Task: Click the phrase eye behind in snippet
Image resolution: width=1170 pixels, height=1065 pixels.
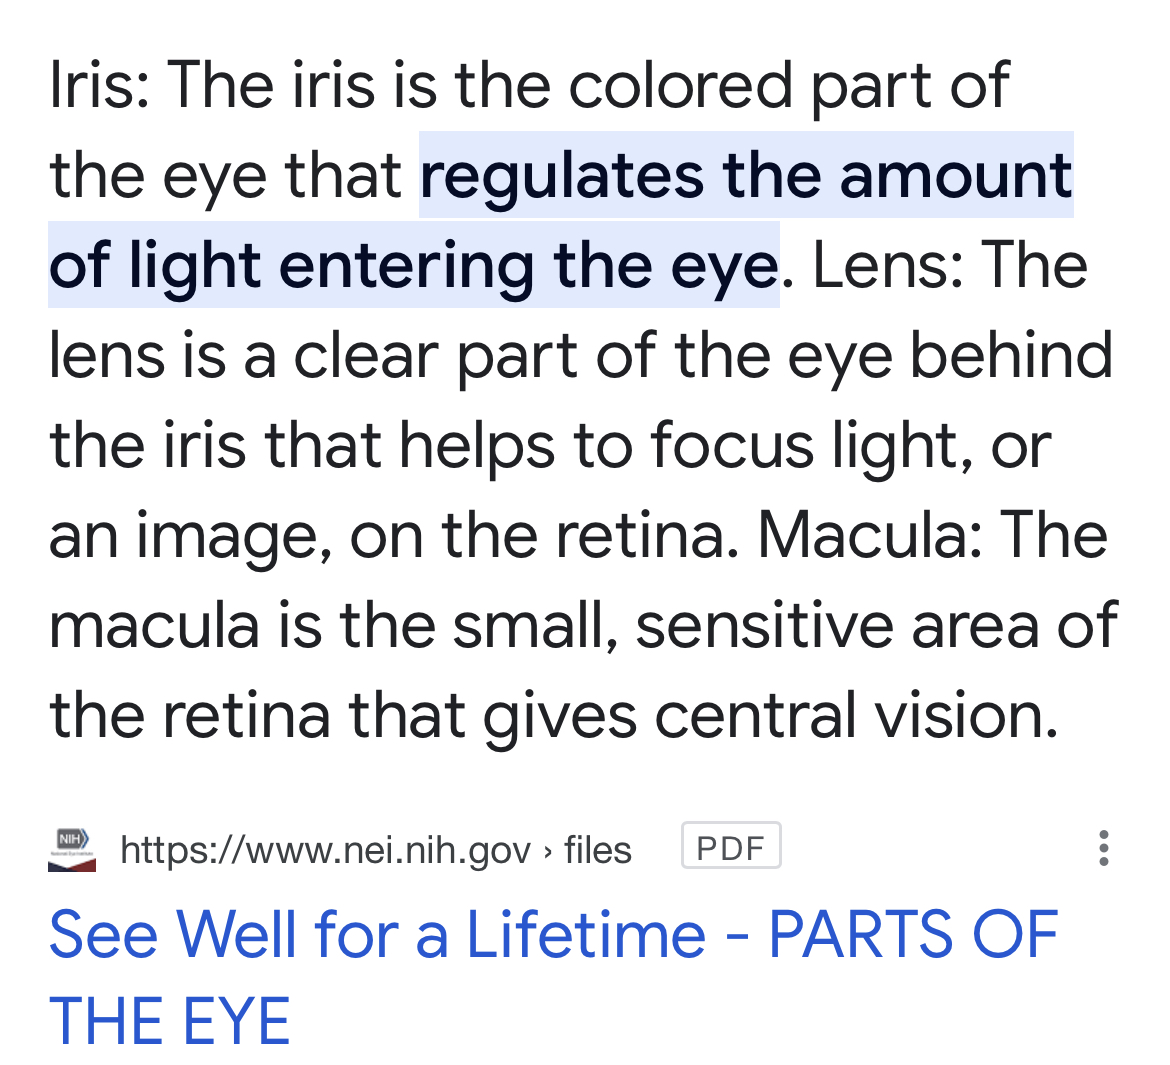Action: tap(950, 358)
